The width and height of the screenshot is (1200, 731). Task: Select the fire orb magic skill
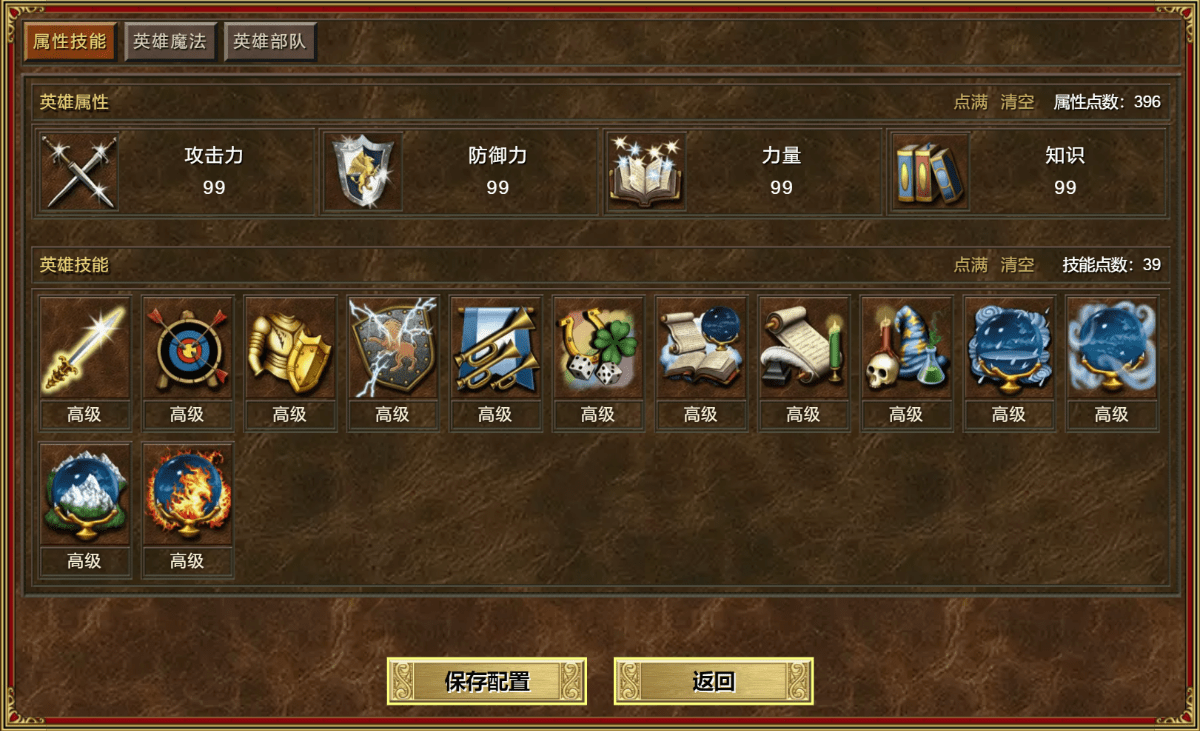point(187,495)
